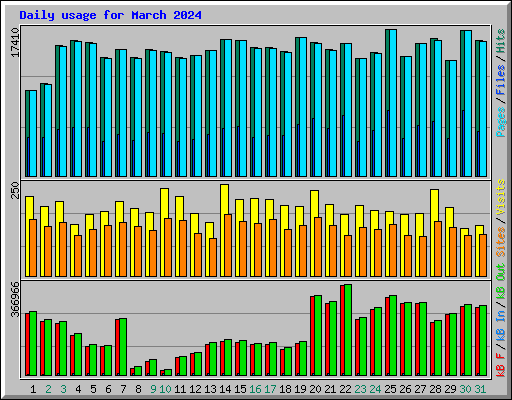Click day 3 on the x-axis
The width and height of the screenshot is (512, 400).
[x=63, y=389]
